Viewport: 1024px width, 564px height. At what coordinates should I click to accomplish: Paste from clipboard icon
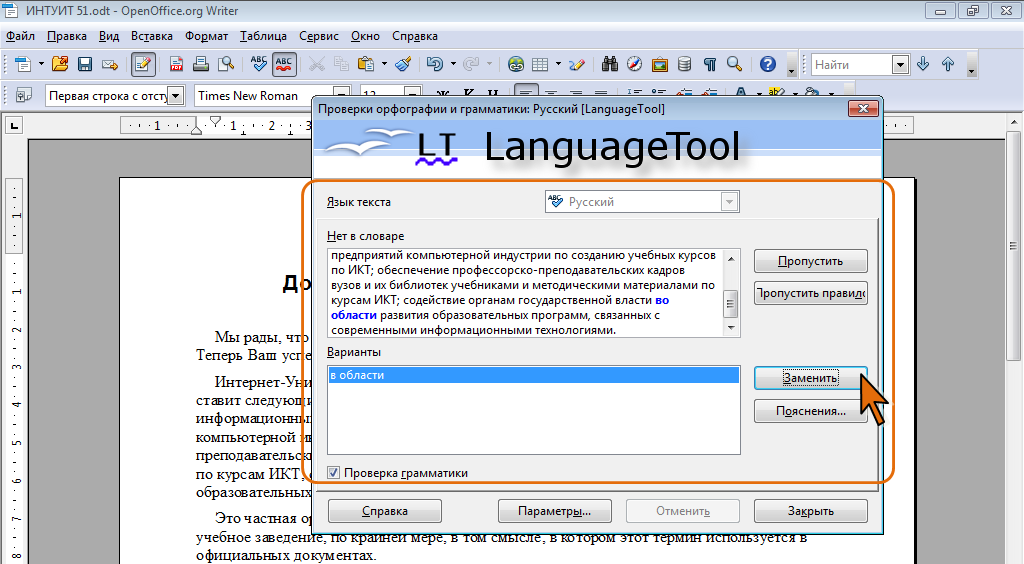point(366,64)
